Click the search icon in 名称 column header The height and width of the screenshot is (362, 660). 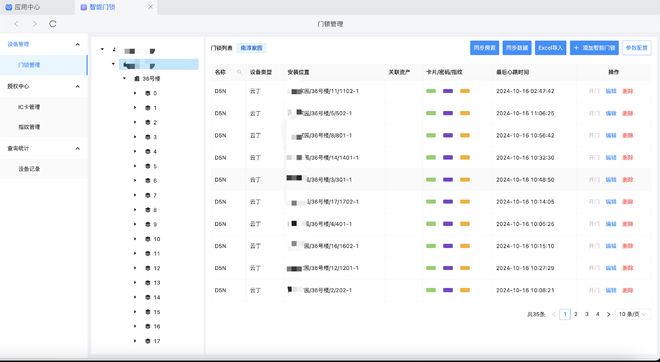pos(240,72)
